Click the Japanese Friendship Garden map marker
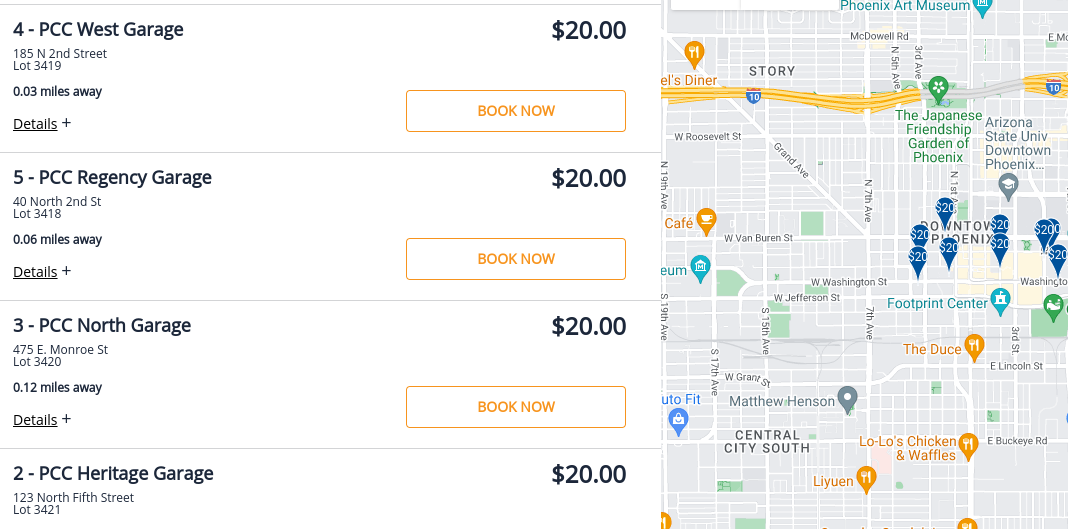1068x529 pixels. point(938,89)
